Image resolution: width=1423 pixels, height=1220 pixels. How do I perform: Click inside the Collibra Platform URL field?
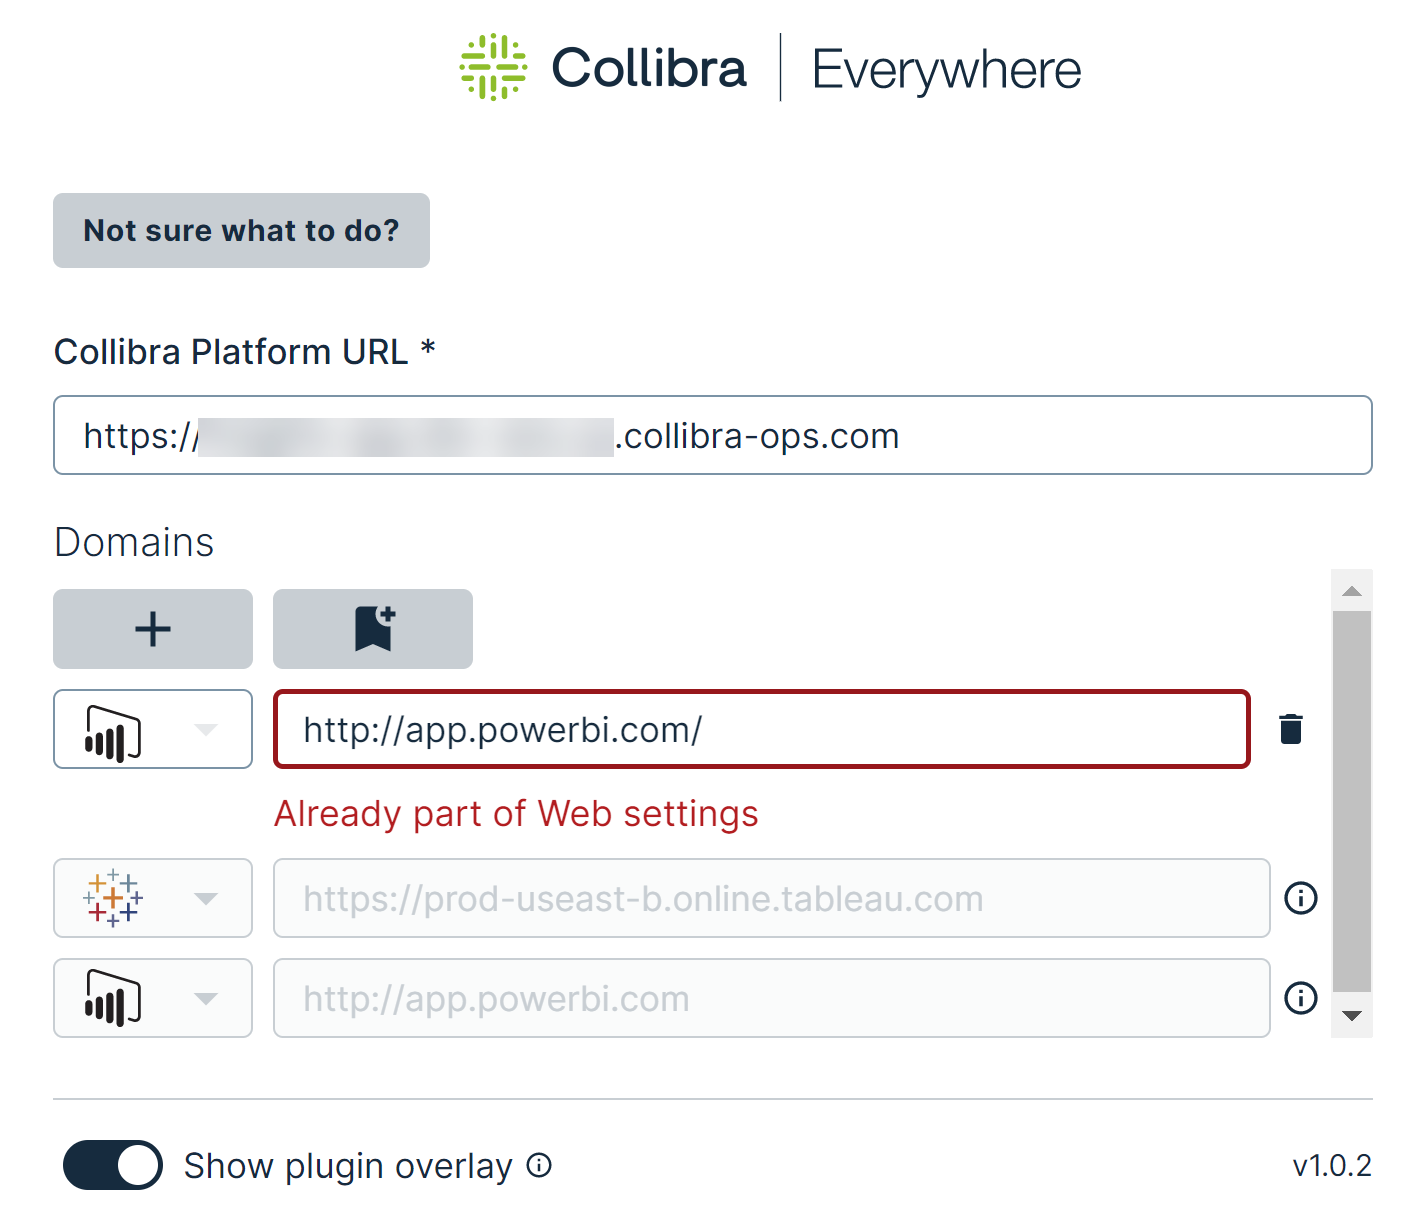[711, 435]
